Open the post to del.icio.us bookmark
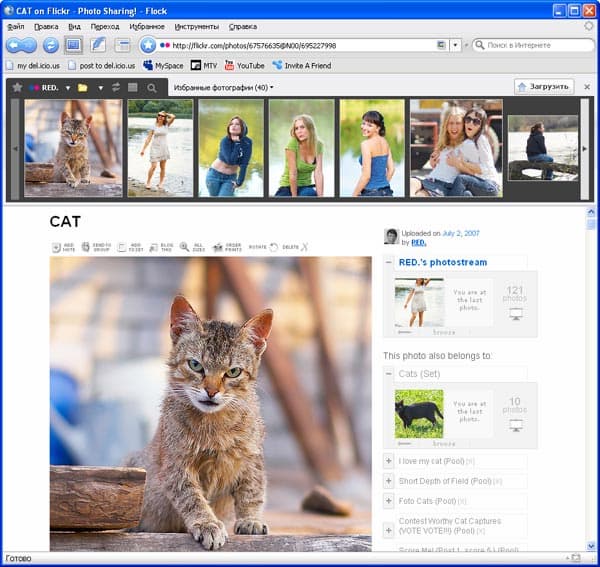Image resolution: width=600 pixels, height=567 pixels. pyautogui.click(x=102, y=65)
